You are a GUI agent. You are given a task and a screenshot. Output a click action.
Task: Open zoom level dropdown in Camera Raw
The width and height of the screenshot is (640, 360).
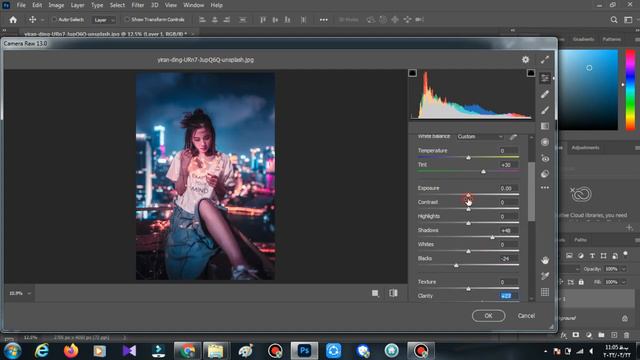[x=29, y=293]
